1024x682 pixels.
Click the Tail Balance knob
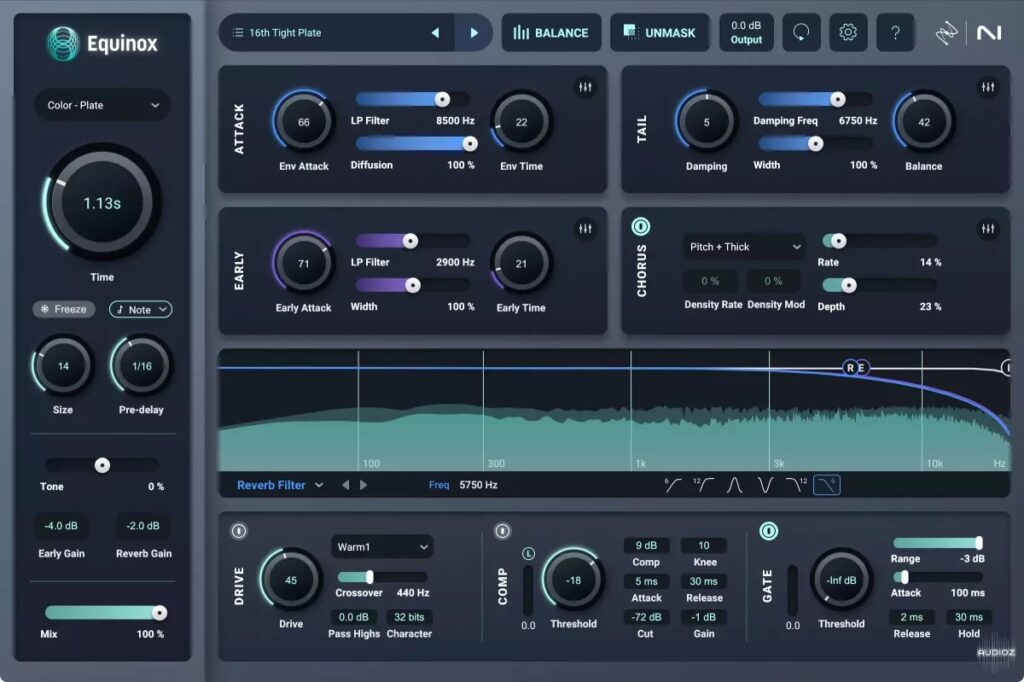pos(924,122)
